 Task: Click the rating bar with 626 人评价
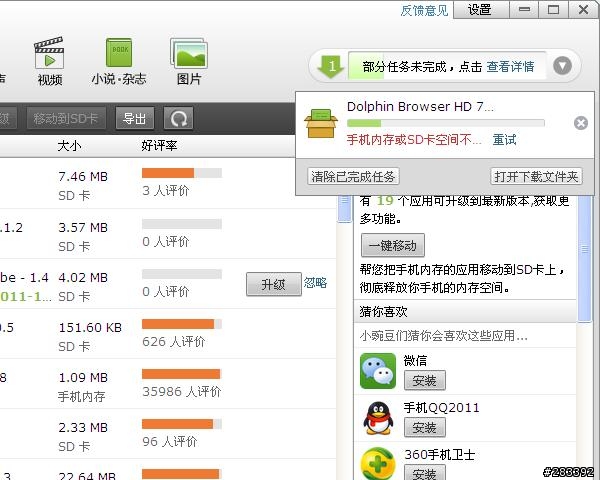182,324
